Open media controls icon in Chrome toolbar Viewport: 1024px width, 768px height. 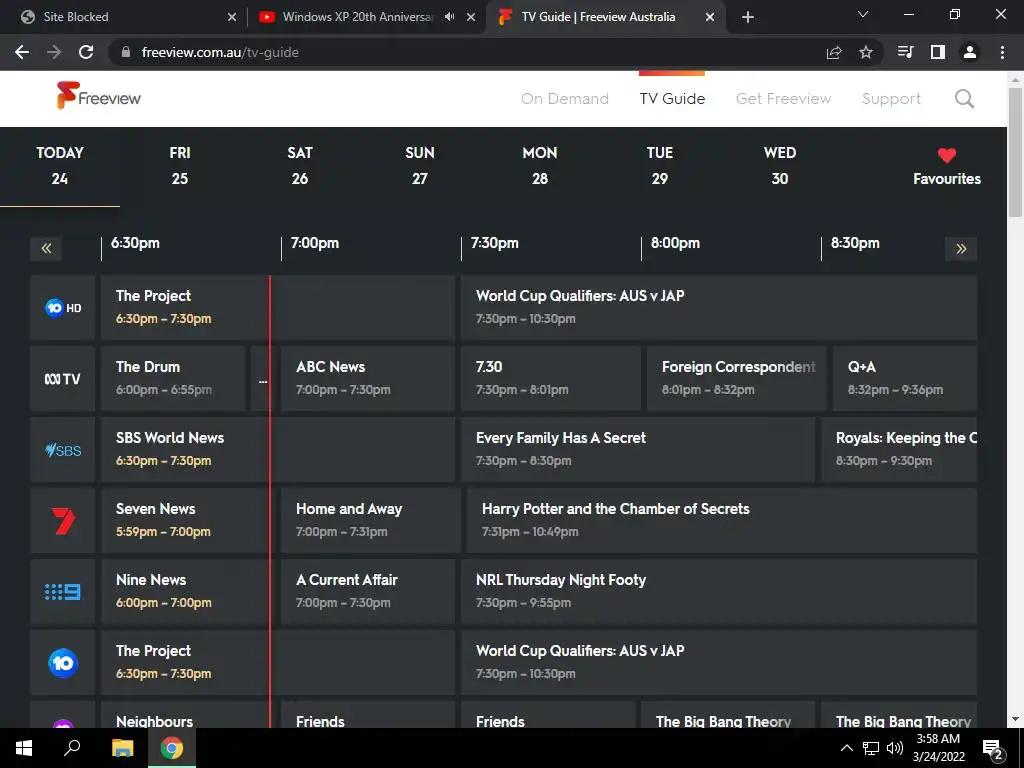pos(905,52)
